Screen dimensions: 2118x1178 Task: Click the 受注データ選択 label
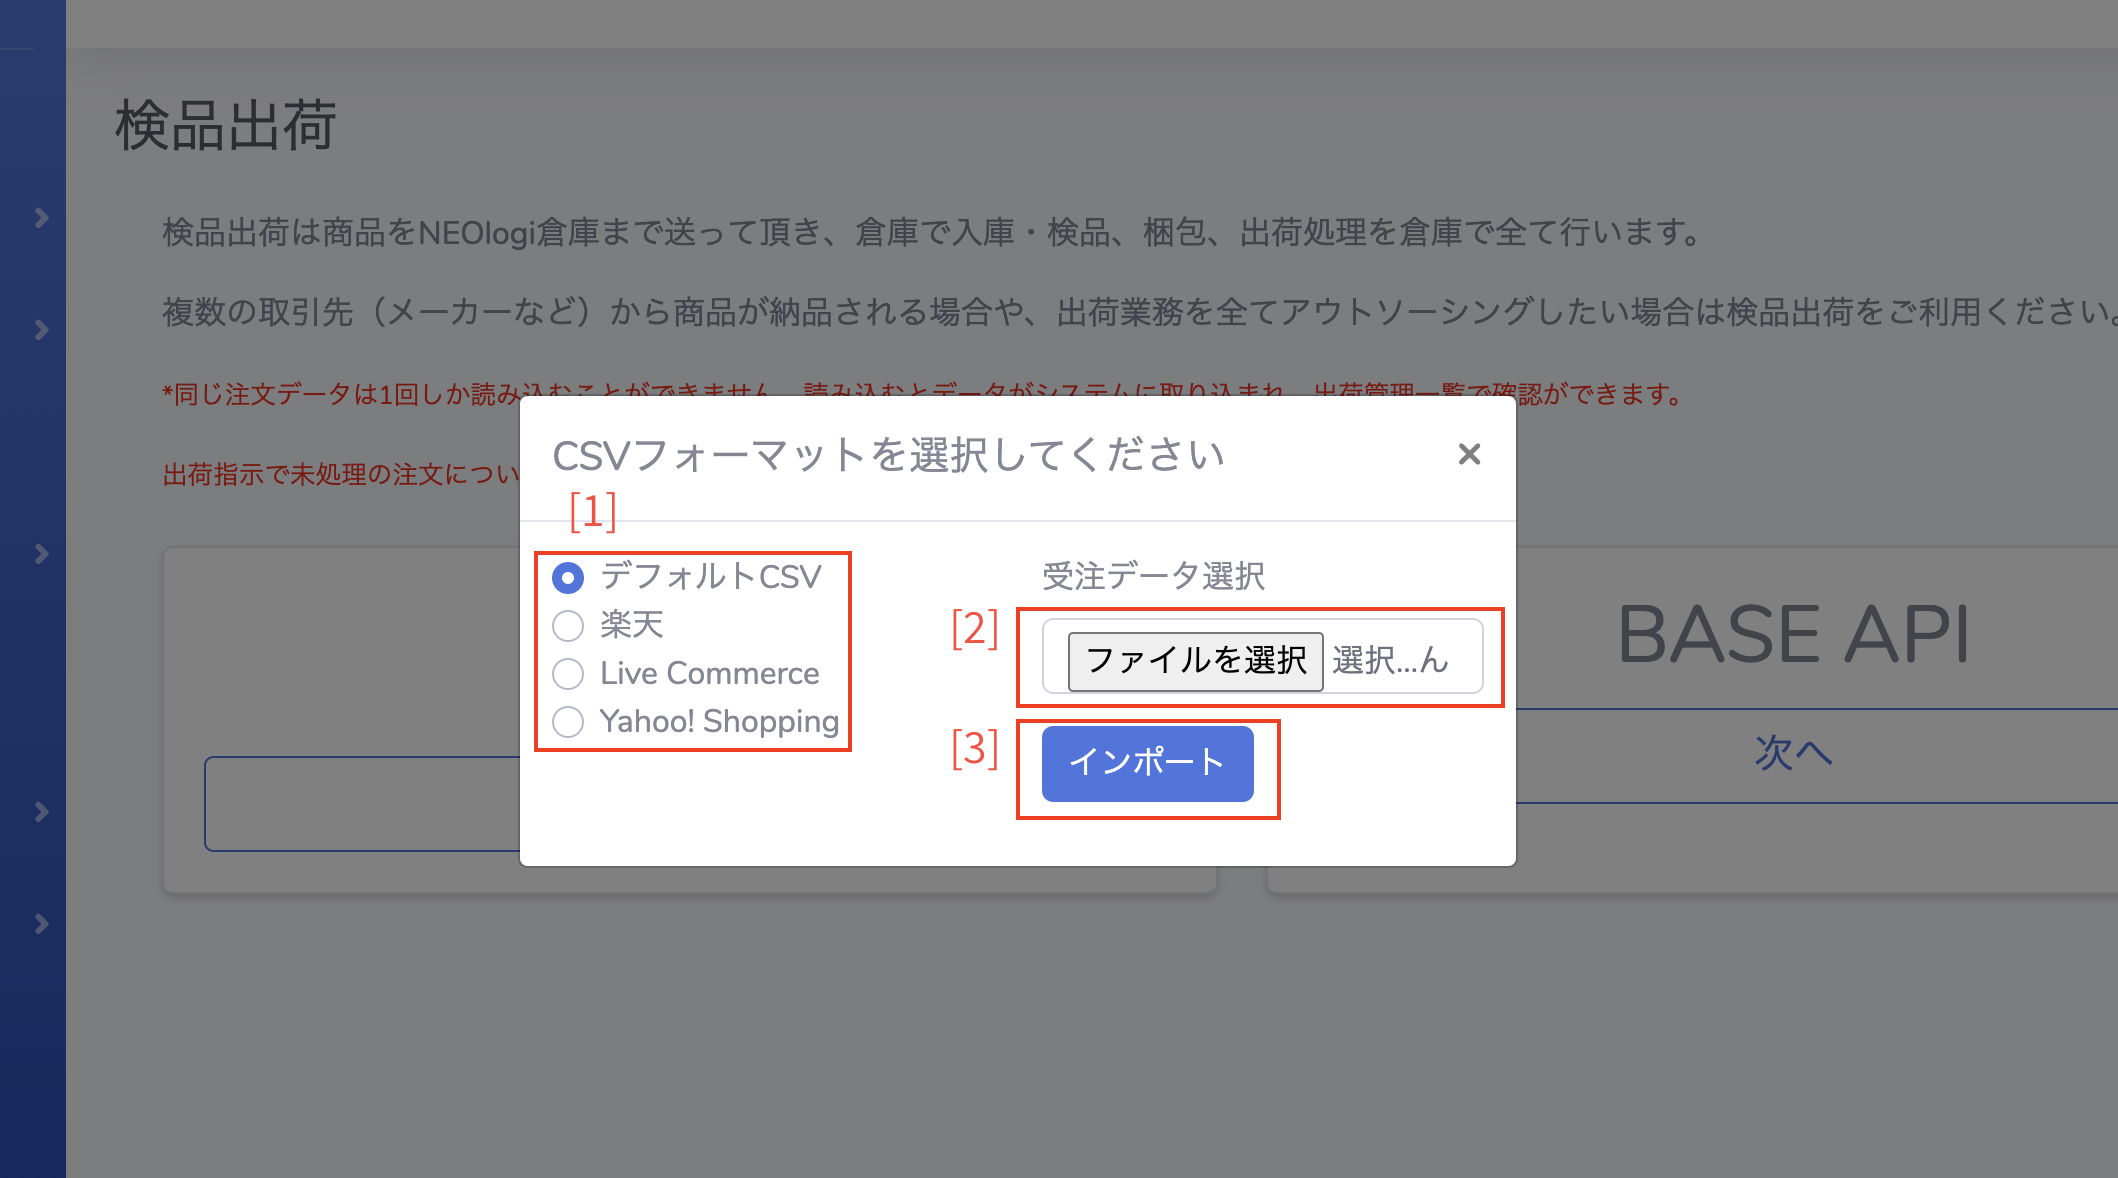coord(1153,576)
